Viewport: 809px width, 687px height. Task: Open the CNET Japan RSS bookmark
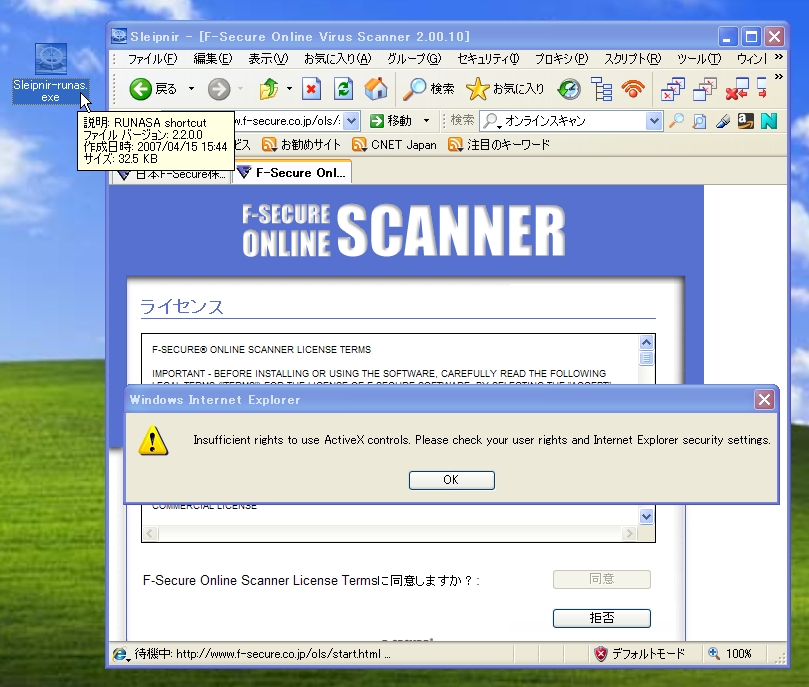pyautogui.click(x=394, y=145)
